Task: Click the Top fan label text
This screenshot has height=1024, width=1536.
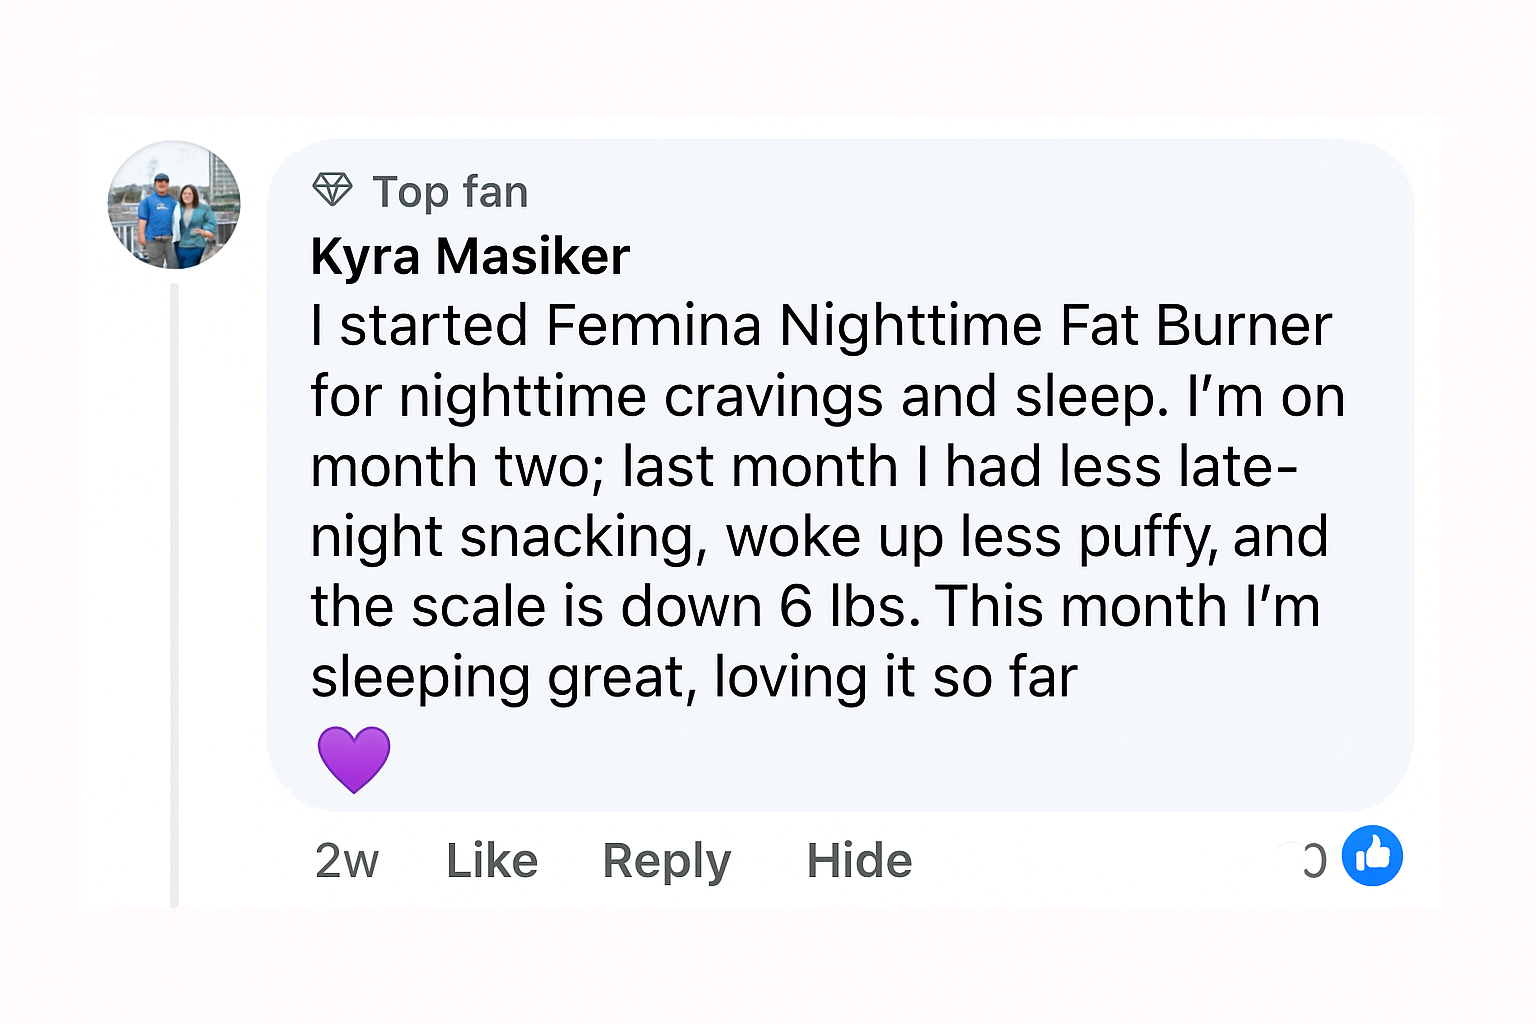Action: [450, 192]
